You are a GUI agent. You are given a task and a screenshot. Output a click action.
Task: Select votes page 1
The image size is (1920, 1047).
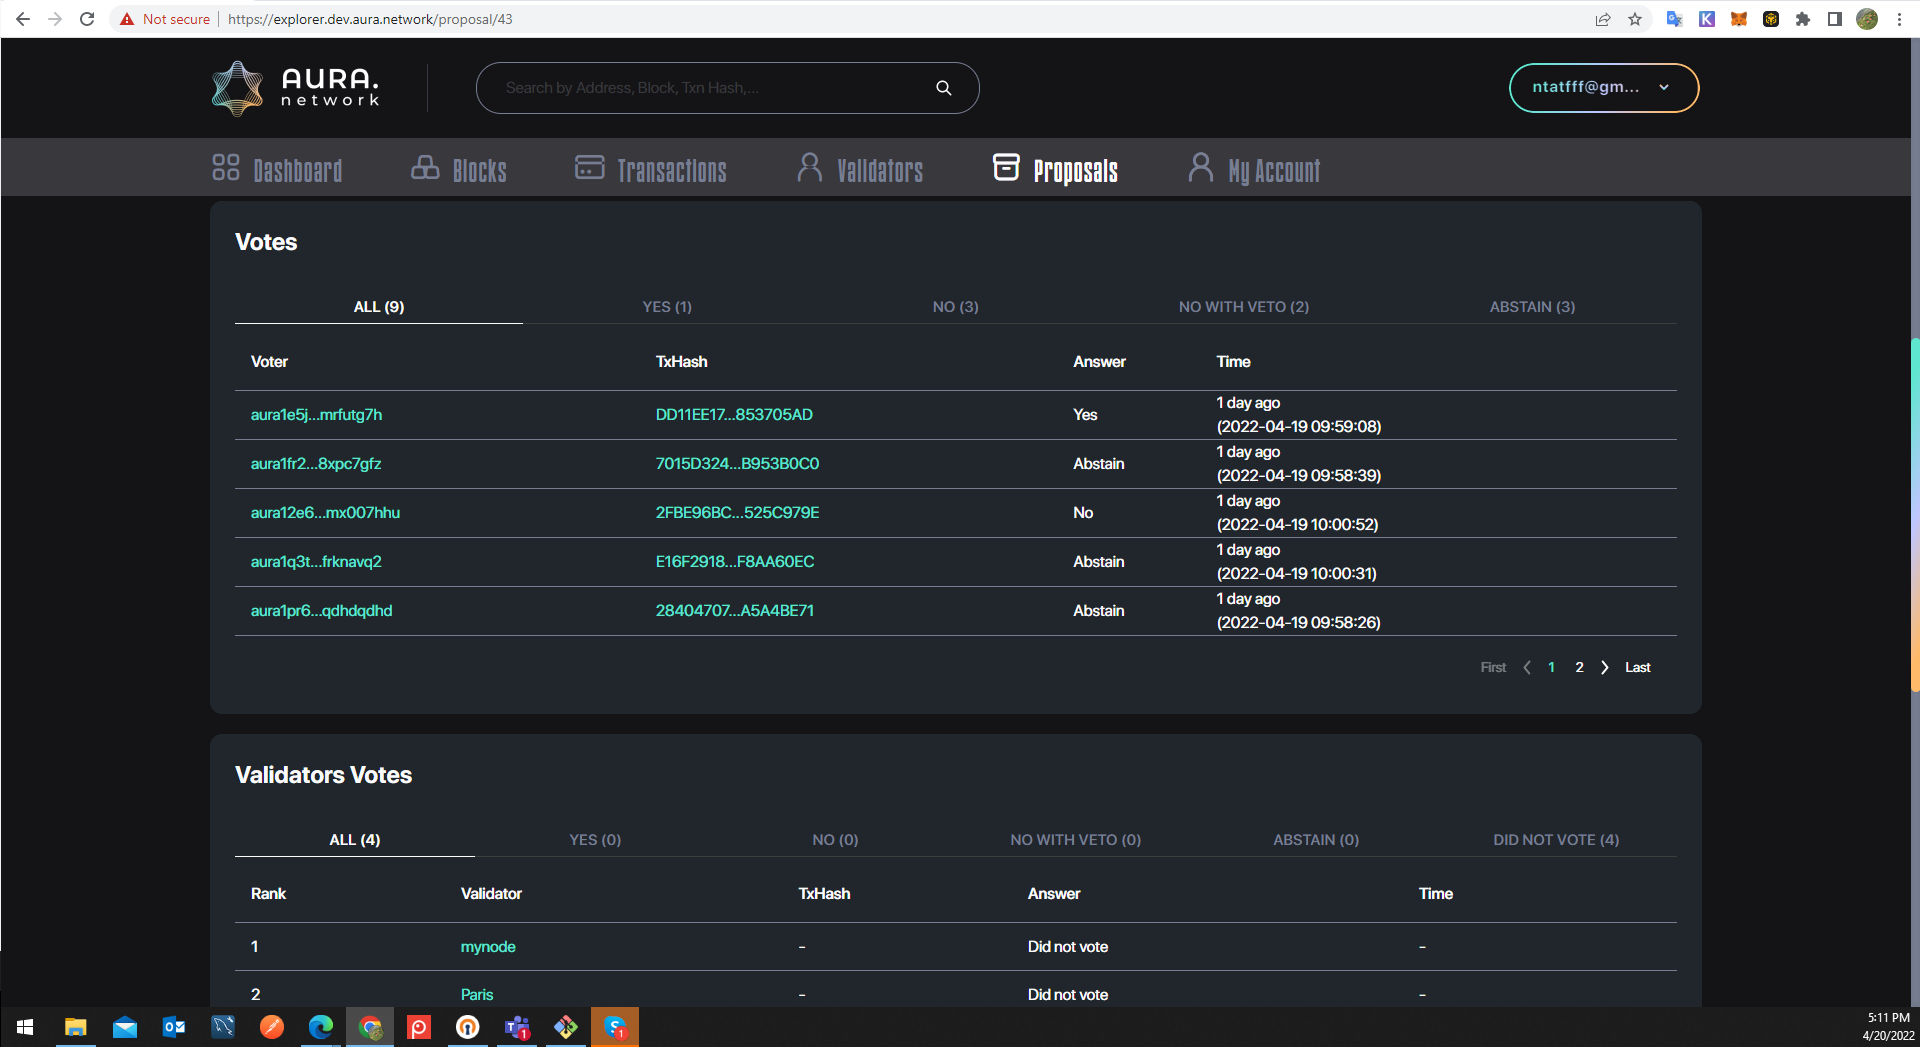pos(1551,667)
